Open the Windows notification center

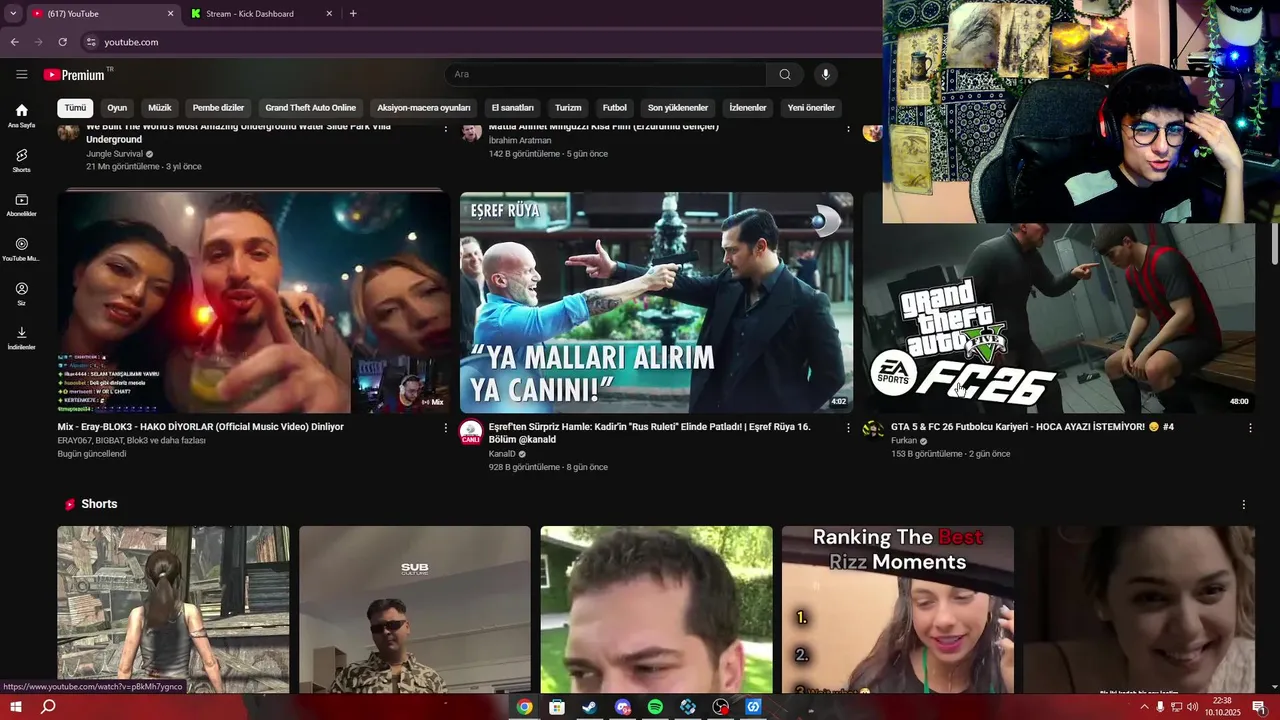1259,707
